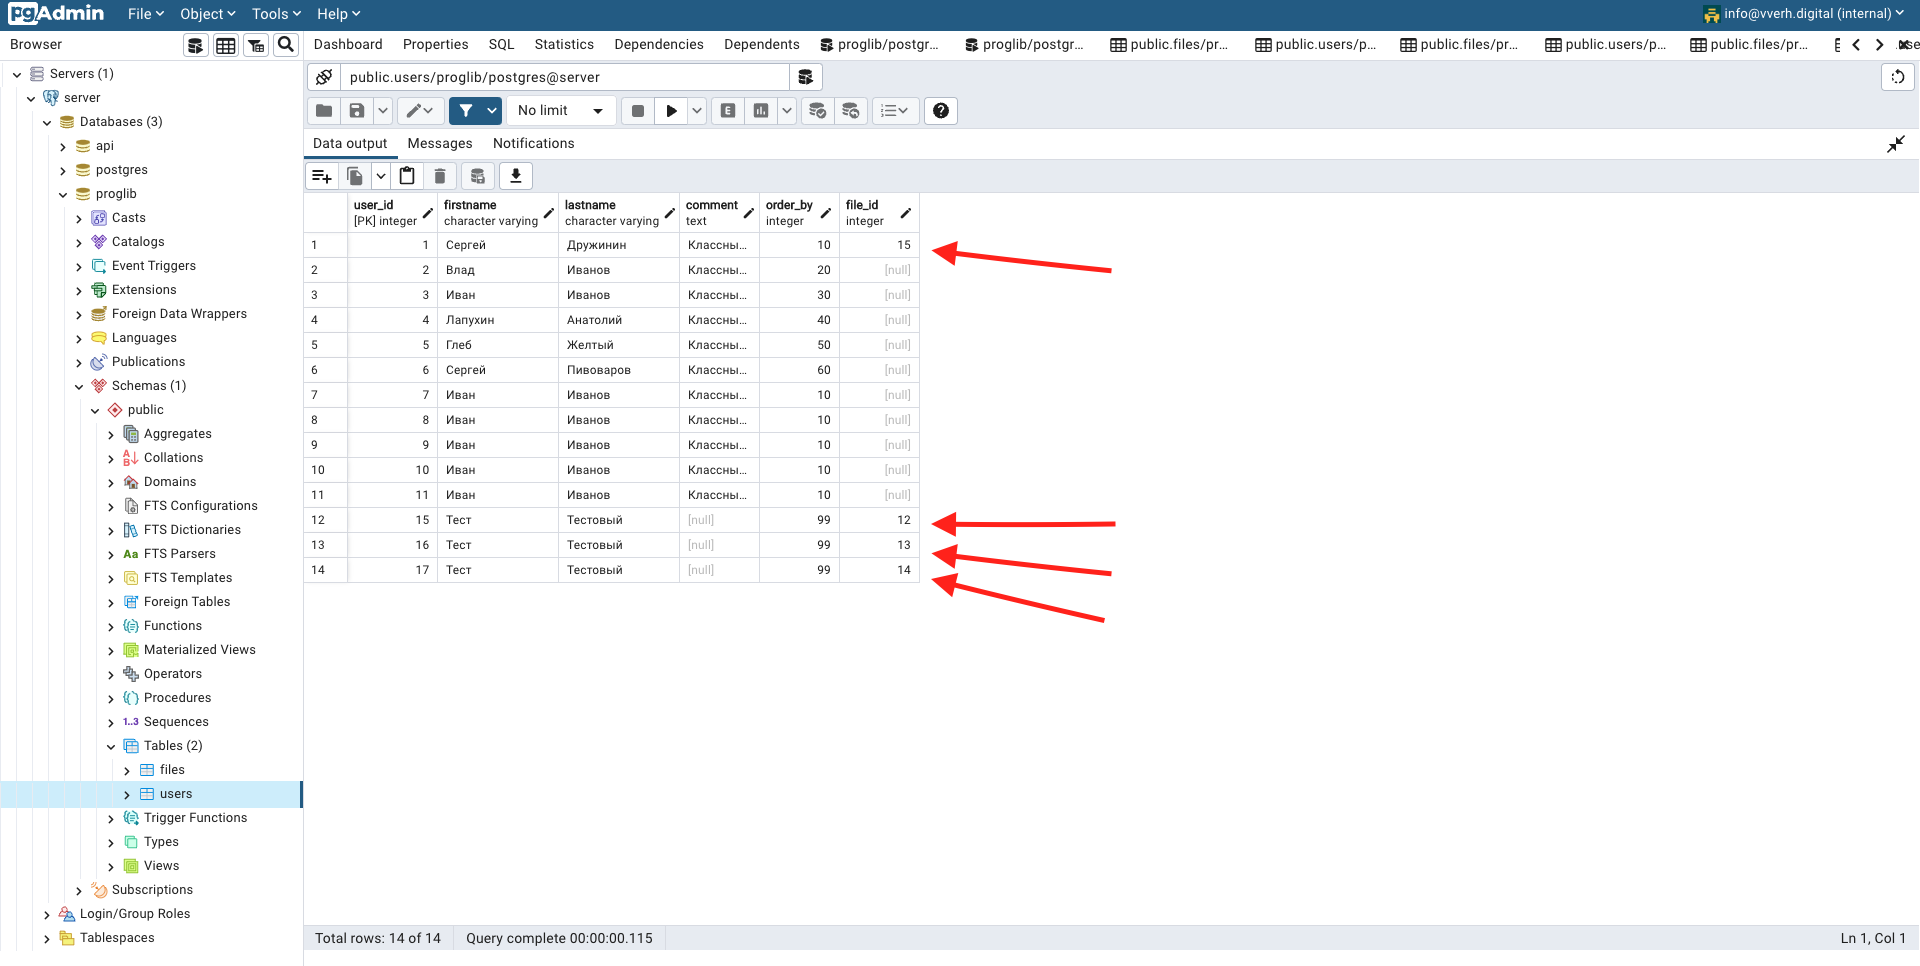Click the Delete row trash icon
The width and height of the screenshot is (1920, 966).
(440, 176)
